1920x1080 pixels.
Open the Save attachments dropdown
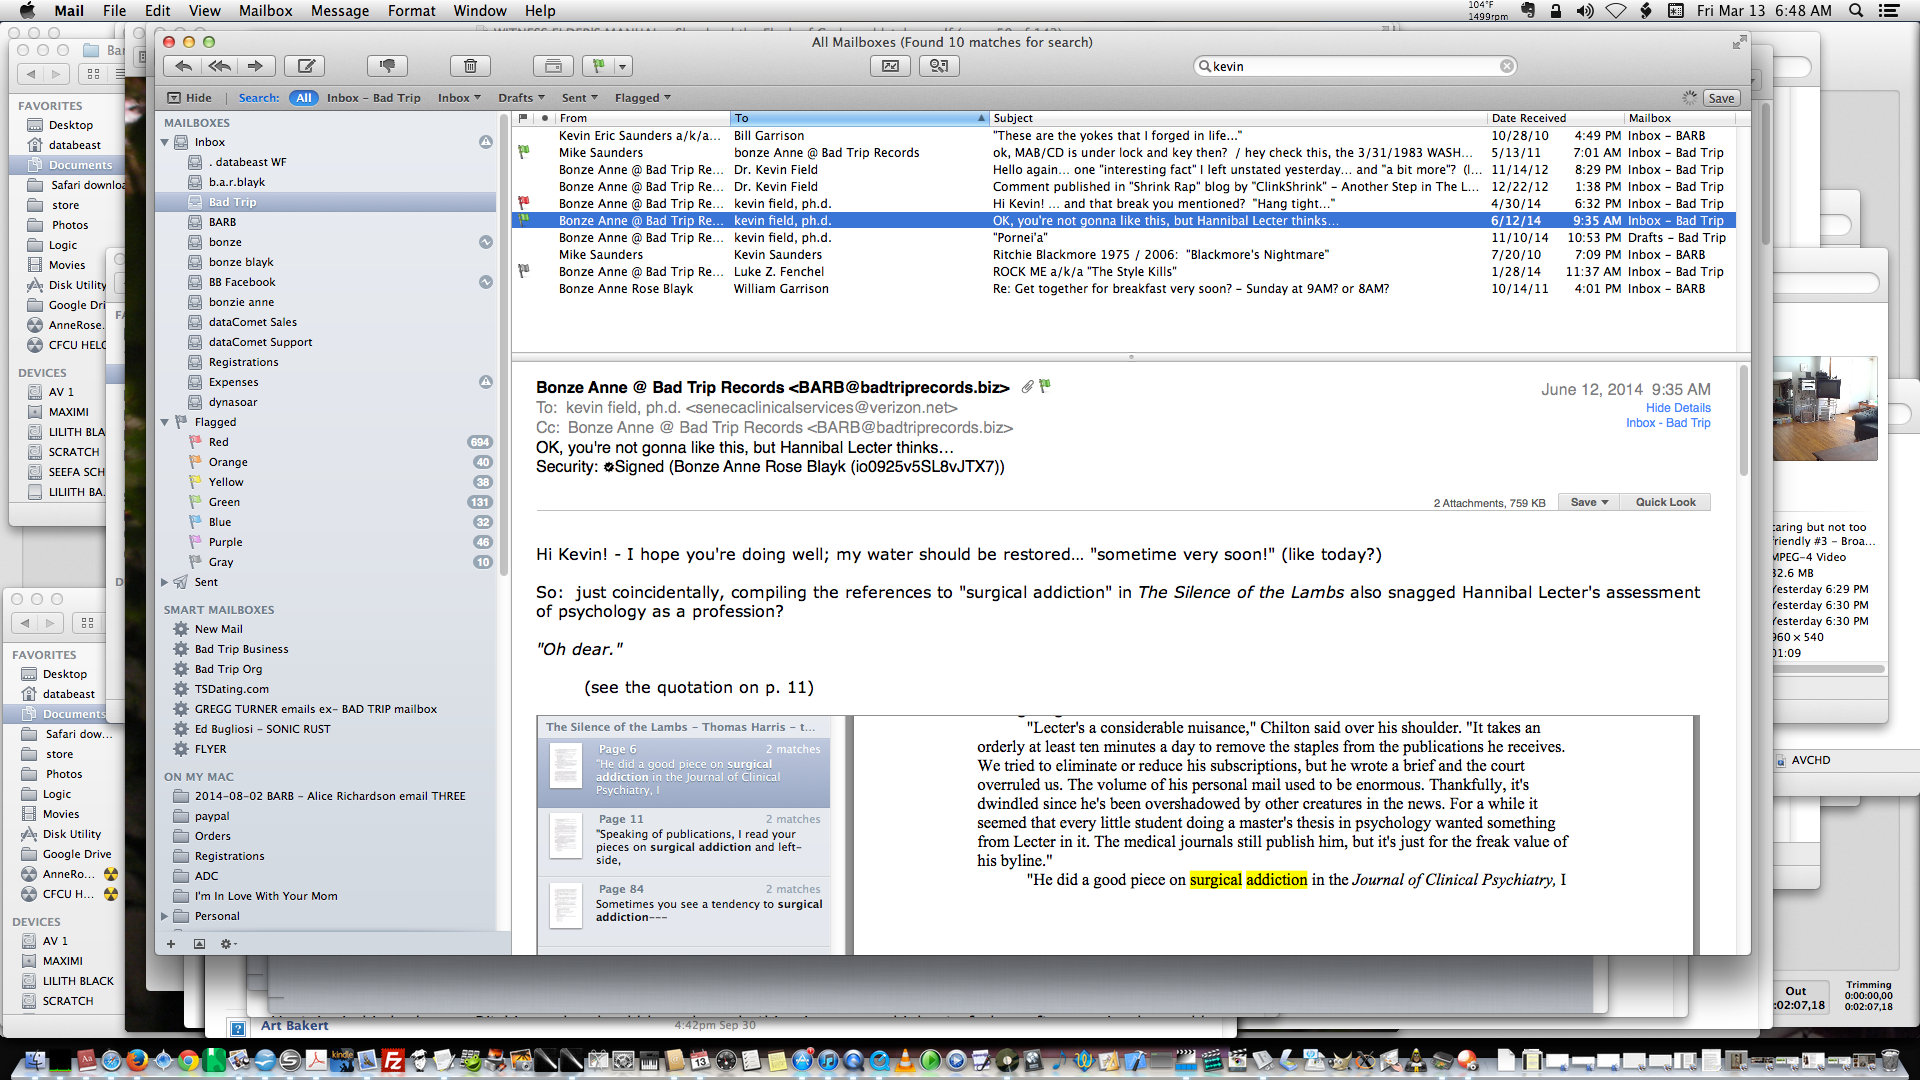(1588, 502)
